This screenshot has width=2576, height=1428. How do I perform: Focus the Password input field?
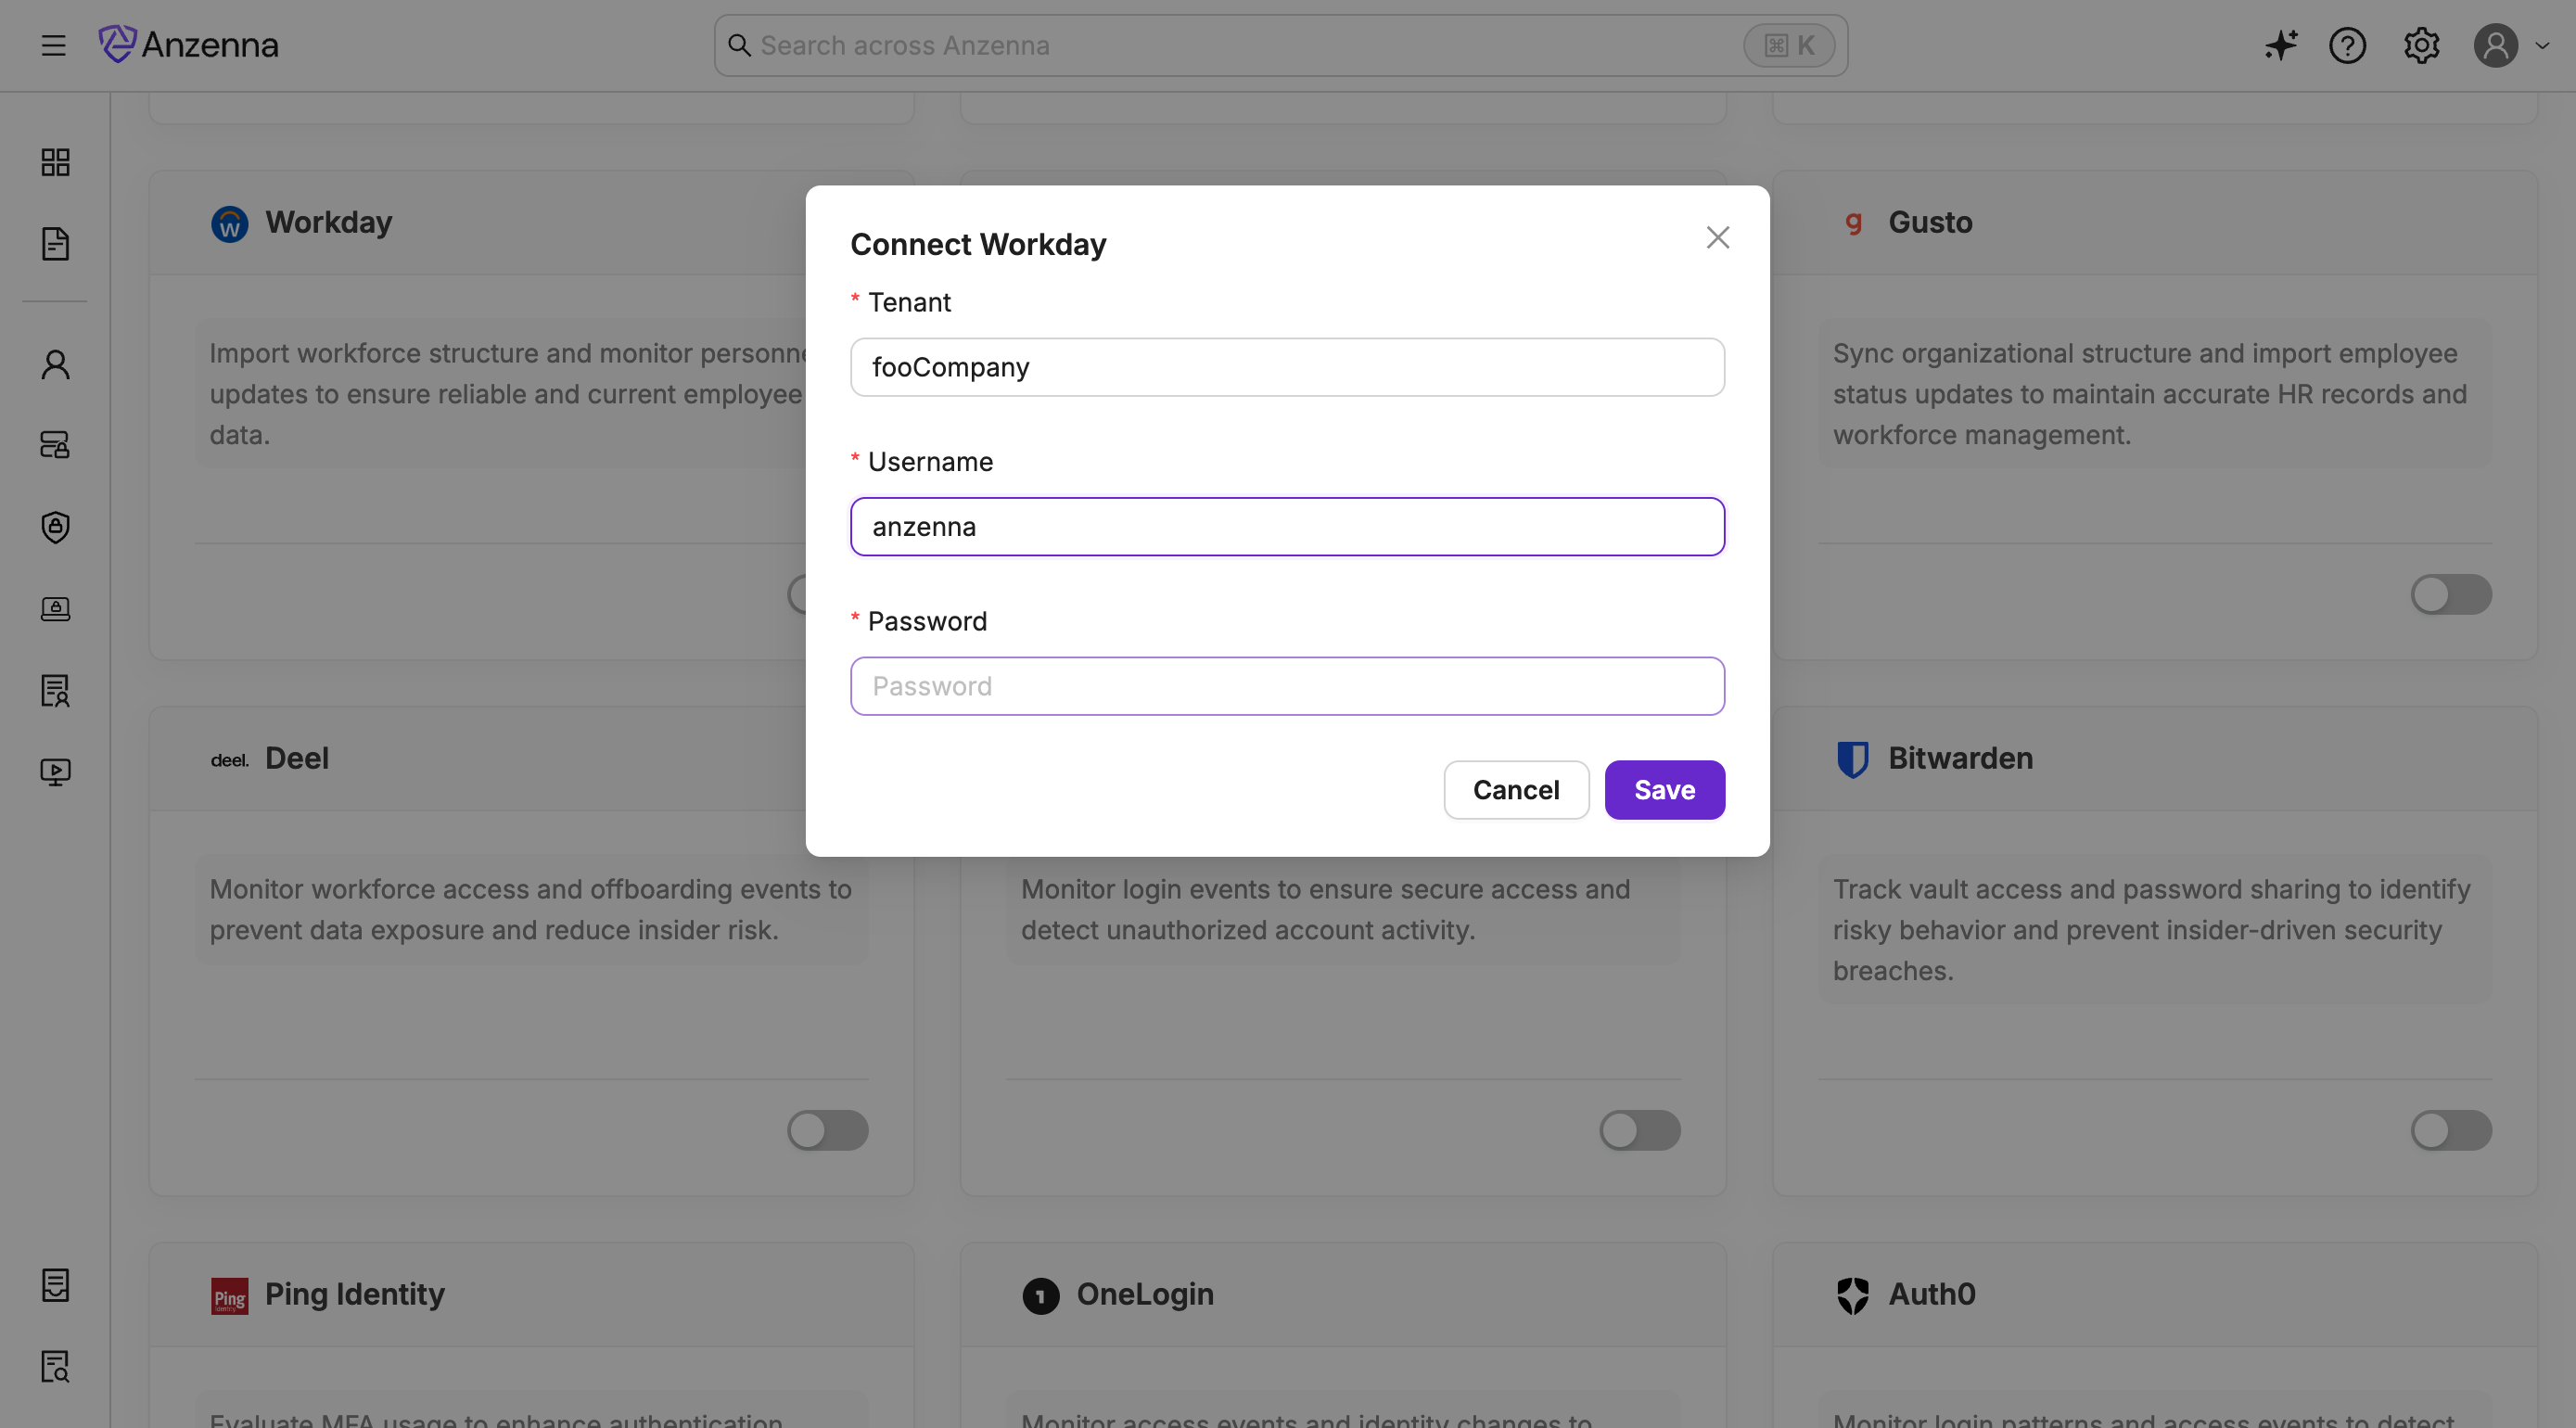point(1287,686)
